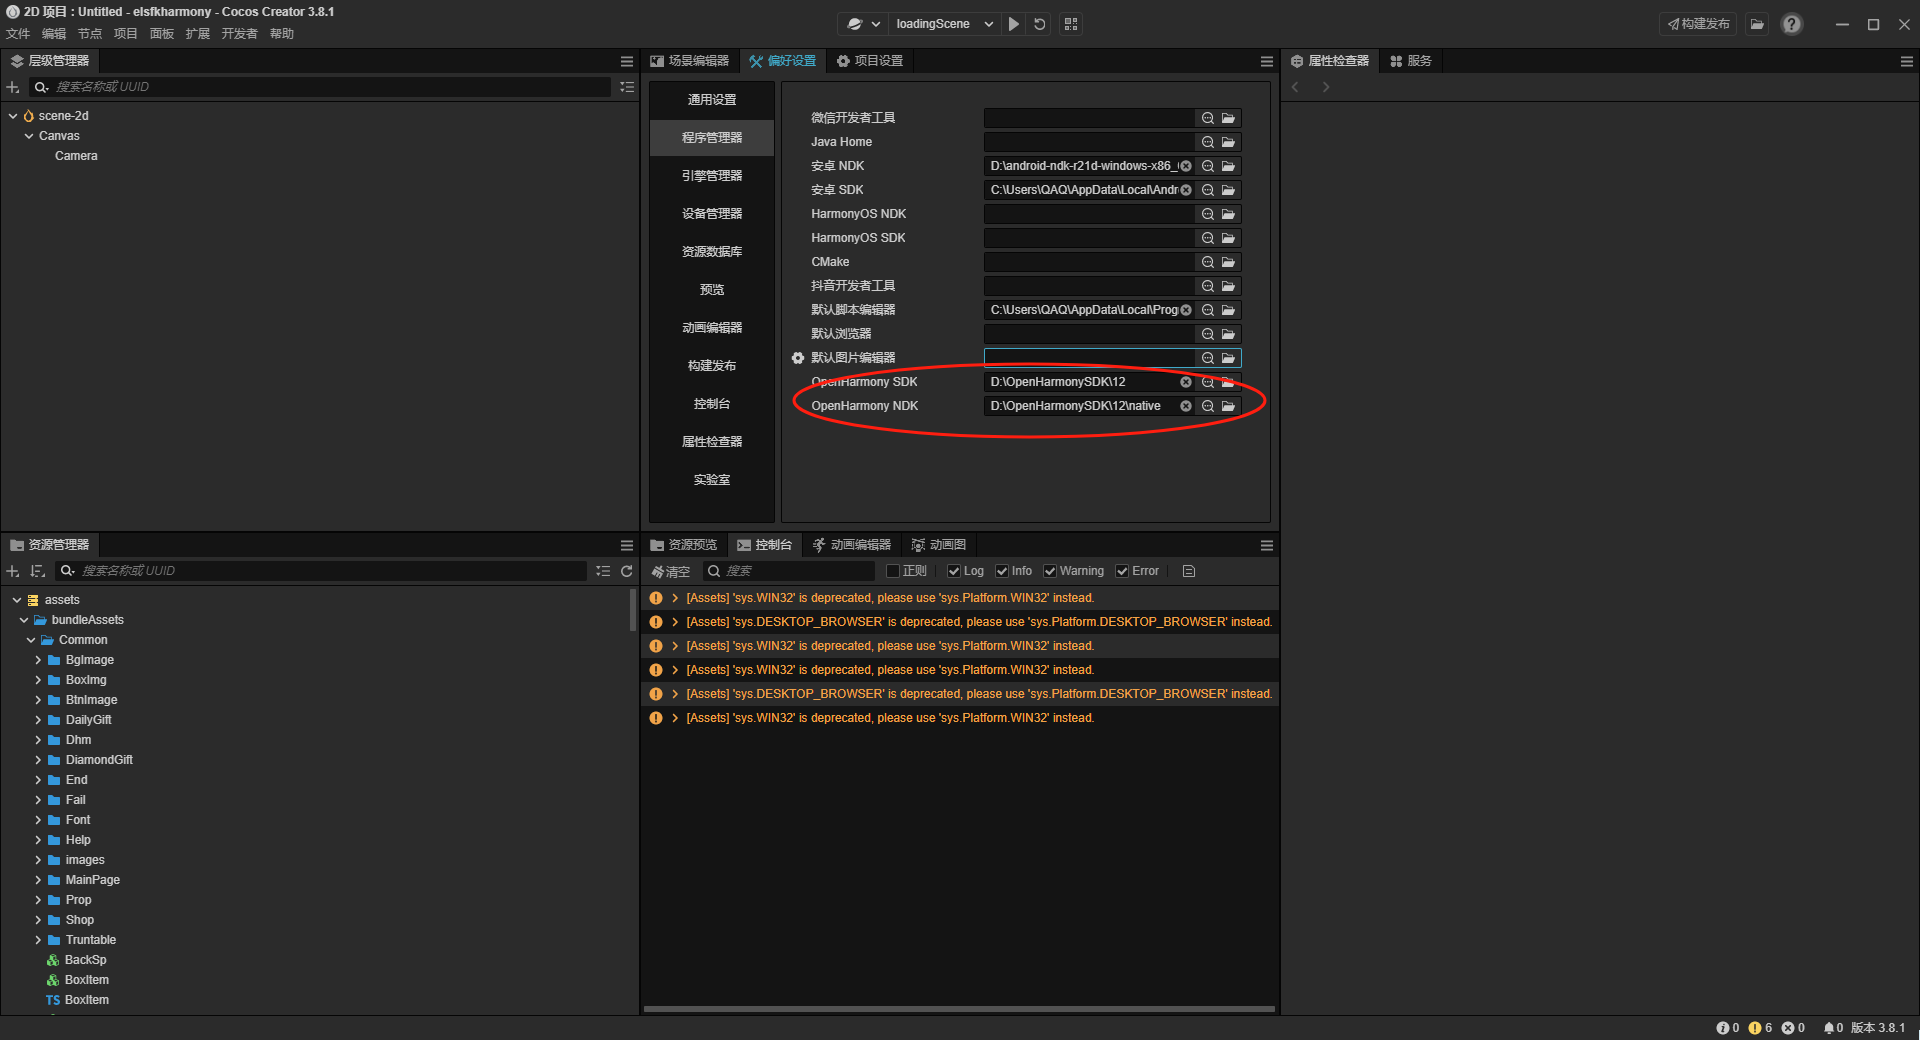Open the 开发者 menu
1920x1040 pixels.
tap(239, 34)
